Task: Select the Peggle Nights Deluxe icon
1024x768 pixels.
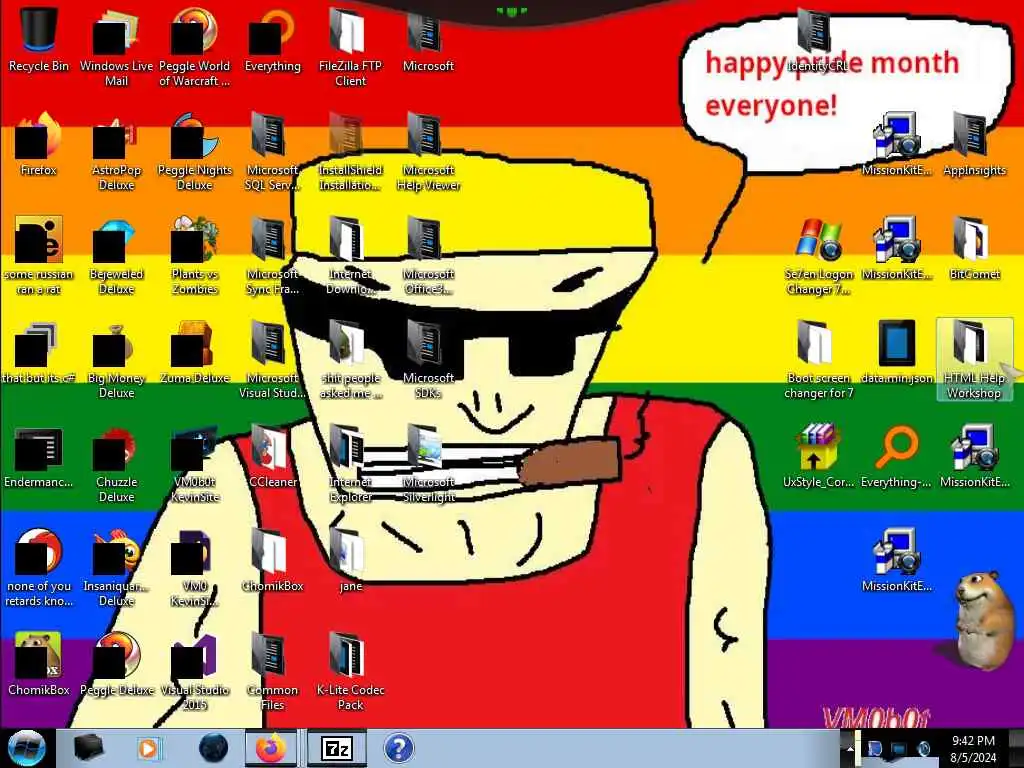Action: 195,152
